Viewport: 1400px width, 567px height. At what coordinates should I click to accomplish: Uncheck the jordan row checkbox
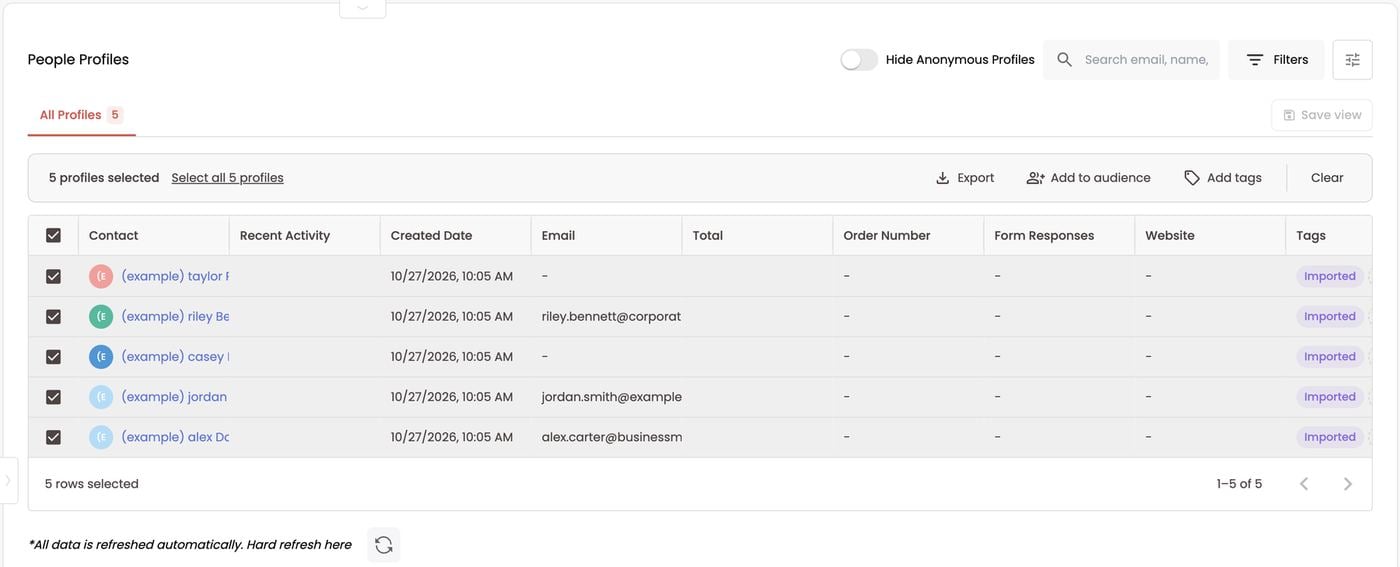tap(53, 397)
